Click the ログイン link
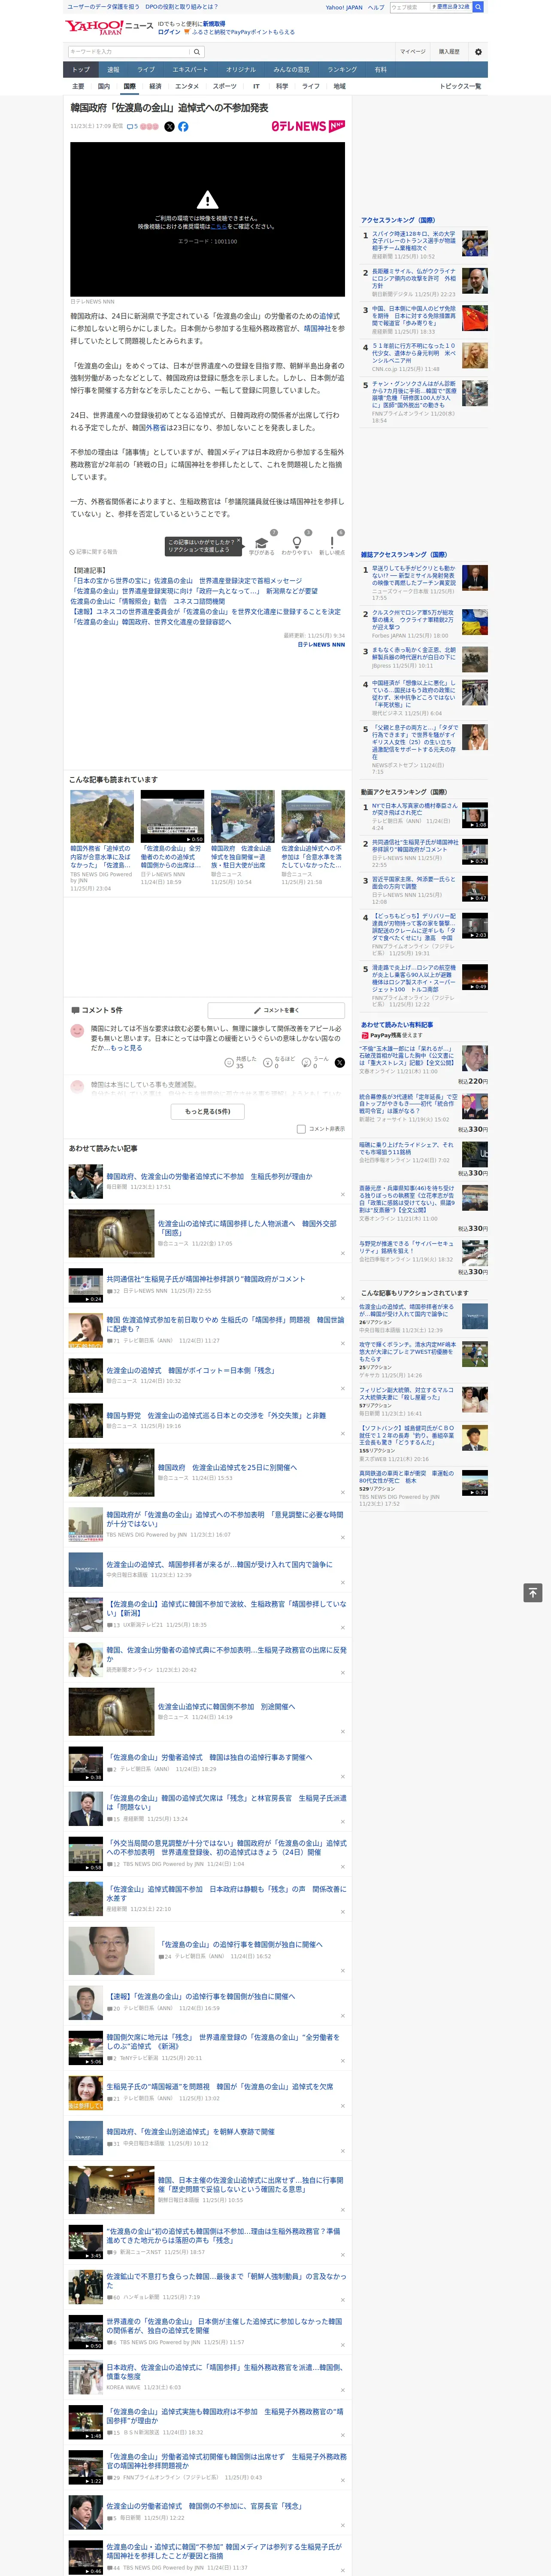Image resolution: width=551 pixels, height=2576 pixels. (170, 32)
